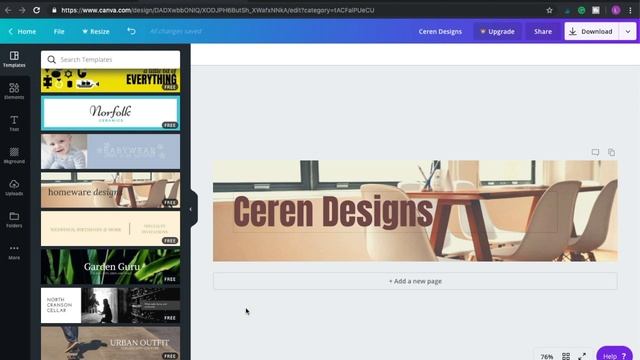The image size is (640, 360).
Task: Click the browser profile avatar
Action: (x=616, y=10)
